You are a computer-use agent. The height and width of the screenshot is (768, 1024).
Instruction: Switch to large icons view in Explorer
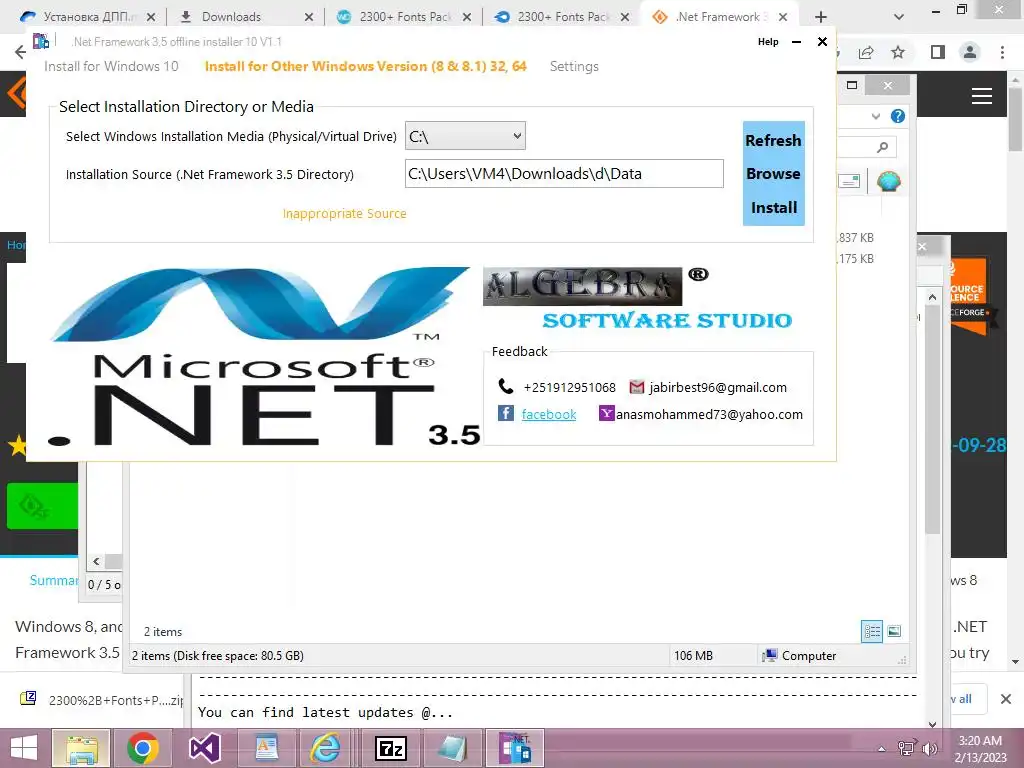click(894, 632)
